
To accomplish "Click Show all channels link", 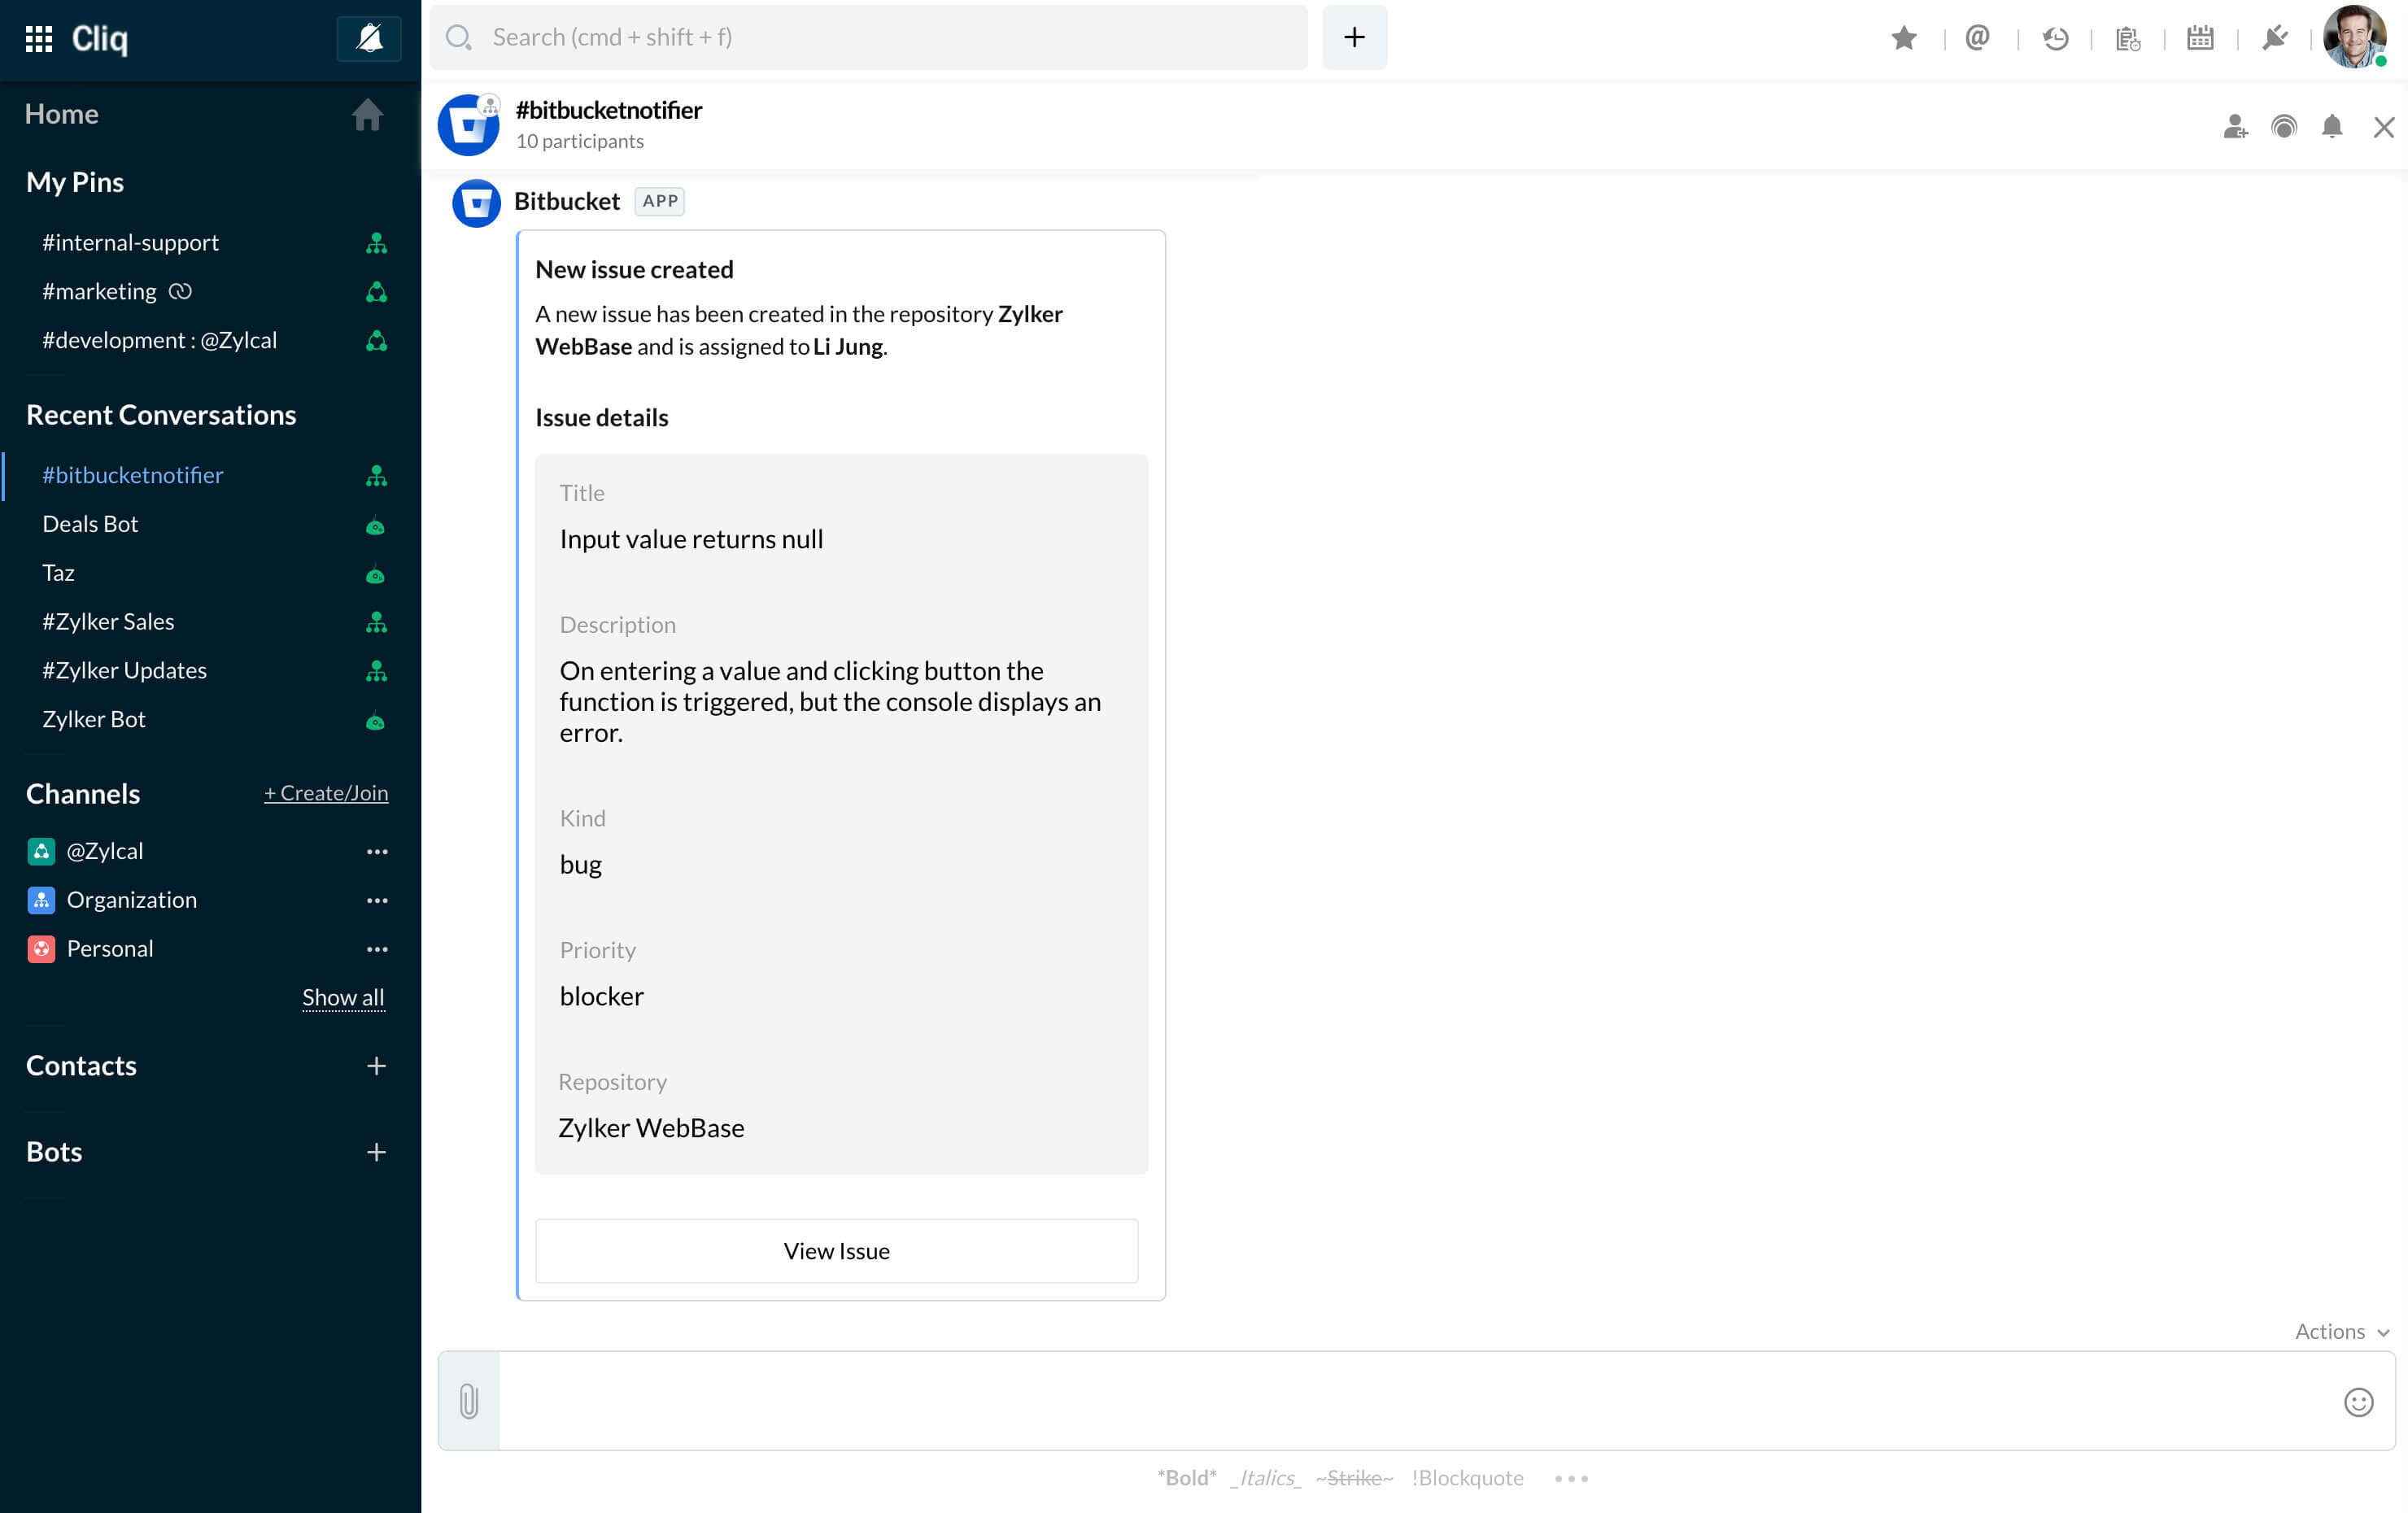I will 343,997.
